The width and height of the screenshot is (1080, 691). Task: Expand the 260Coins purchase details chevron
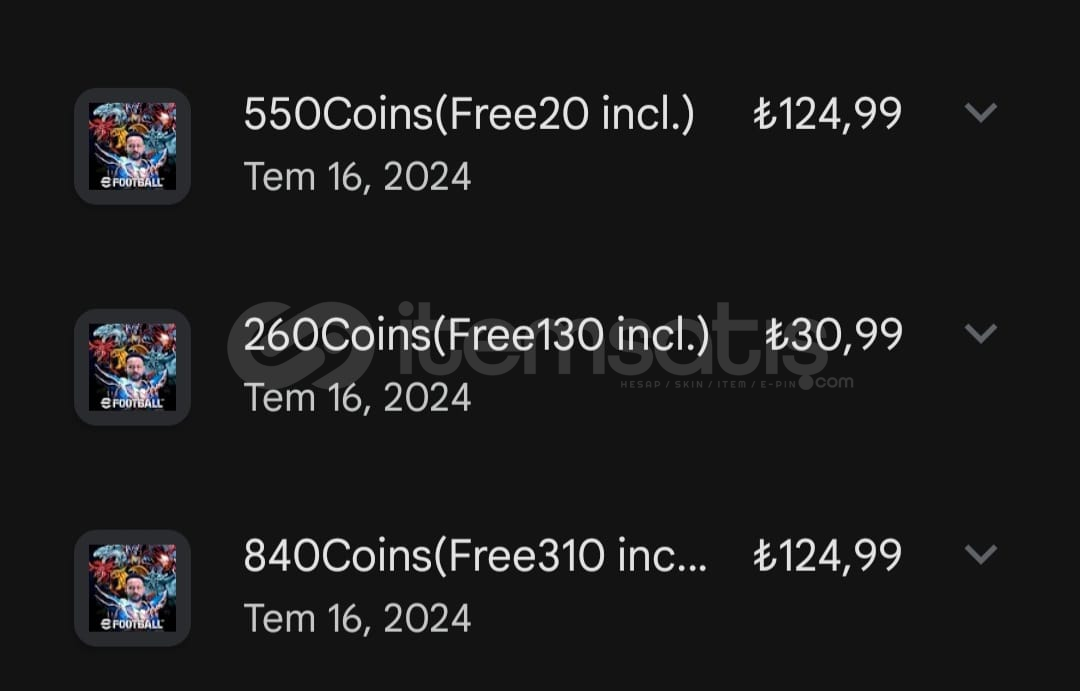pos(981,333)
